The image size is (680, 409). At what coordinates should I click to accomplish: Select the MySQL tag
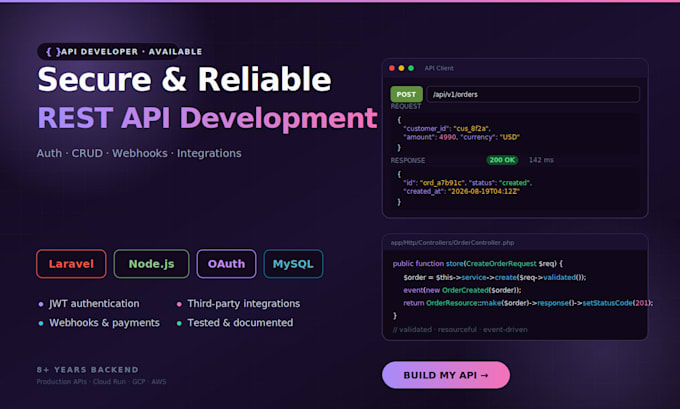(x=293, y=264)
